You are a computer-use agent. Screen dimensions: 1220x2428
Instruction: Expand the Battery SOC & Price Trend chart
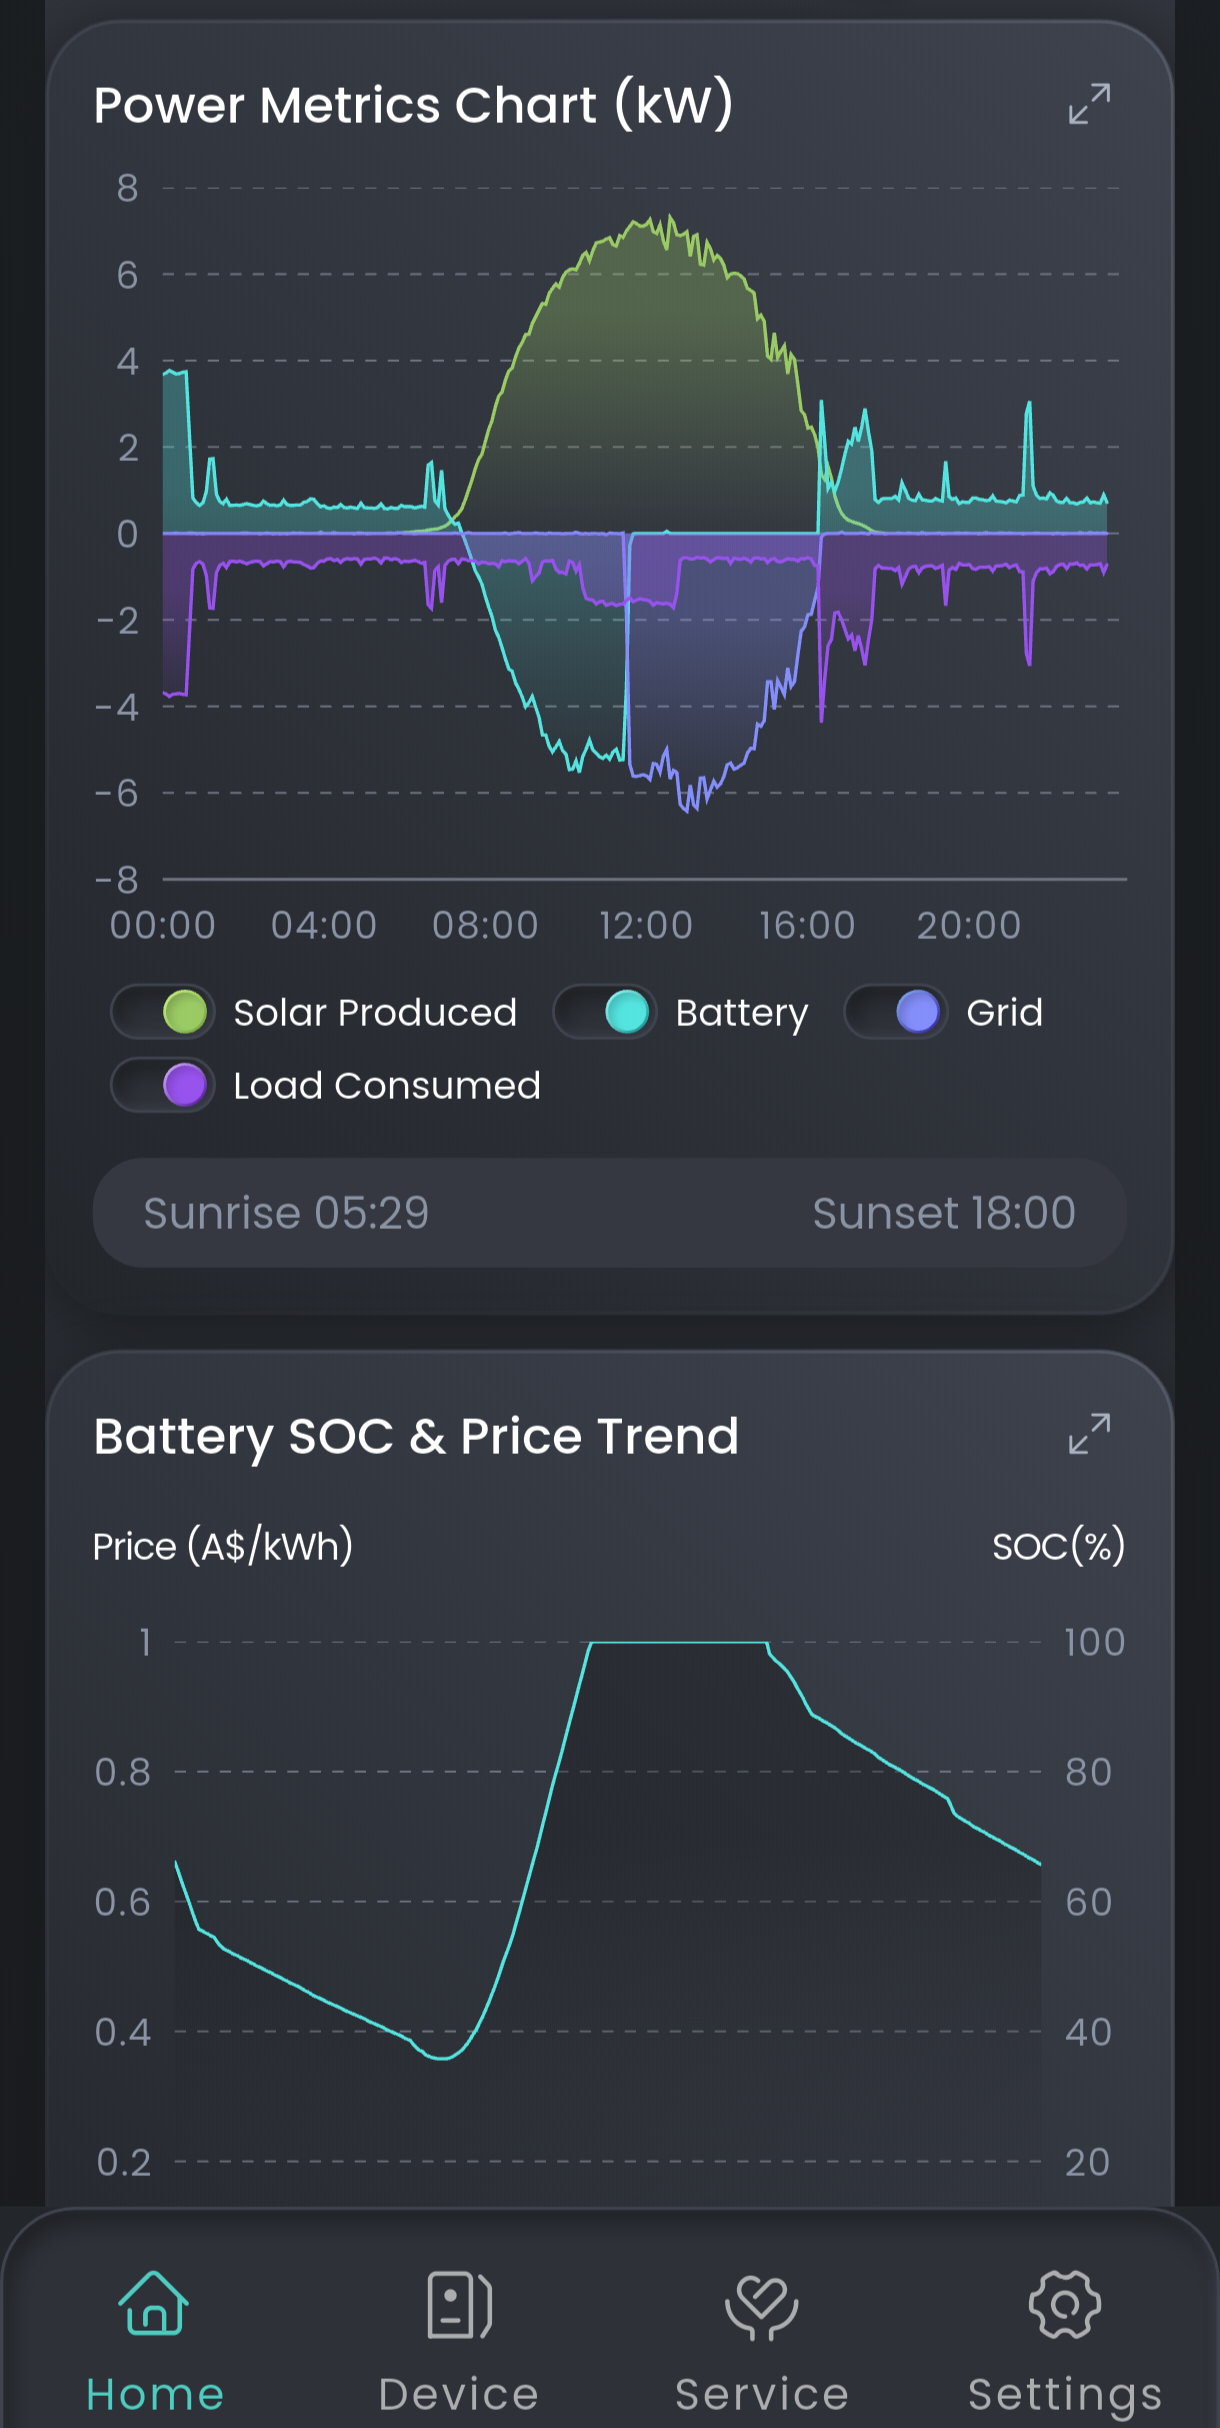[1089, 1434]
